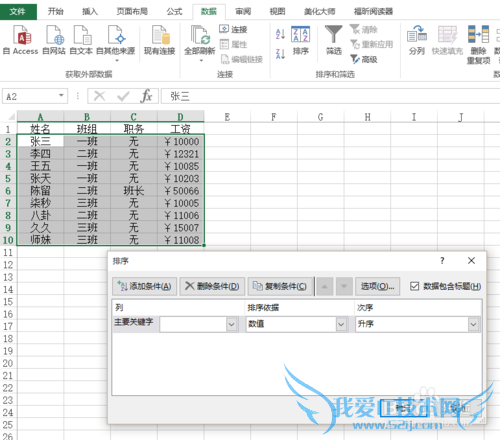This screenshot has width=500, height=440.
Task: Click cell containing 师妹
Action: [x=40, y=240]
